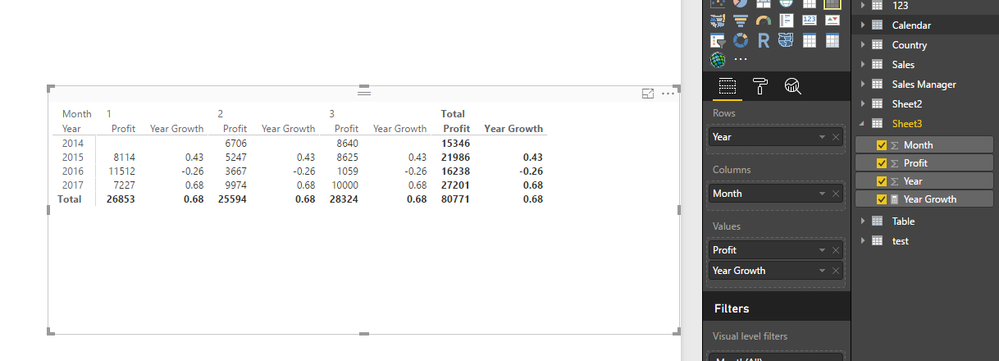The image size is (999, 361).
Task: Click the 9974 profit cell
Action: (x=235, y=185)
